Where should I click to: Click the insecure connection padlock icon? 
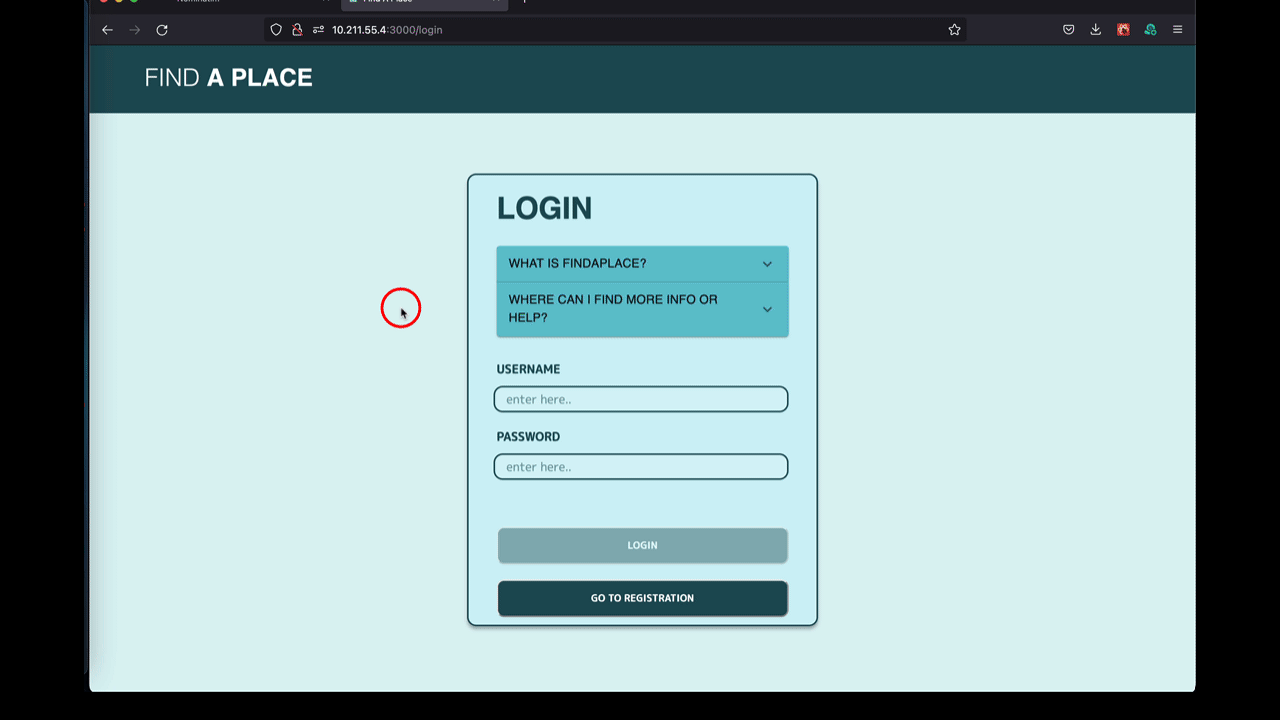(x=297, y=30)
